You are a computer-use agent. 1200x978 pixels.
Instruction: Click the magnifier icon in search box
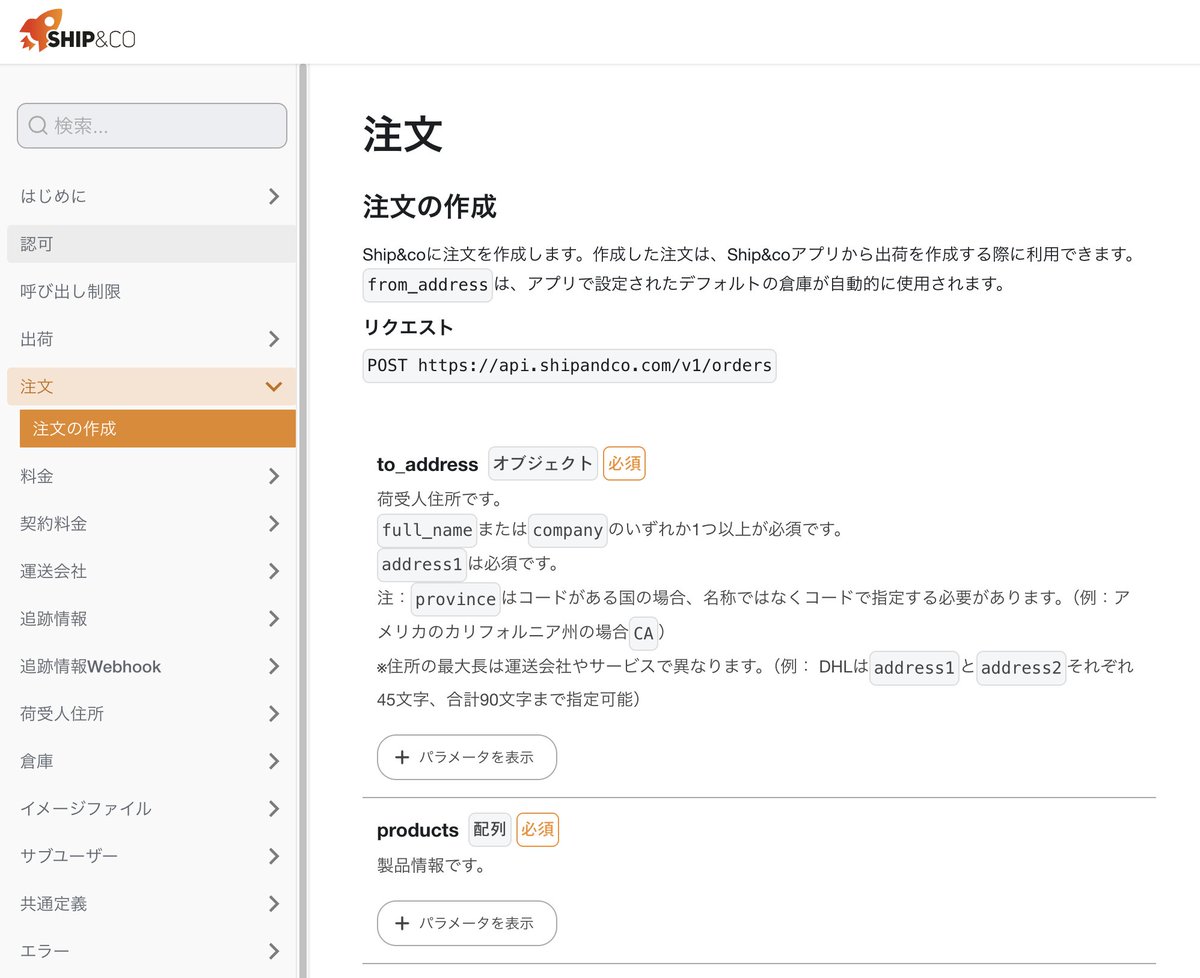(37, 126)
